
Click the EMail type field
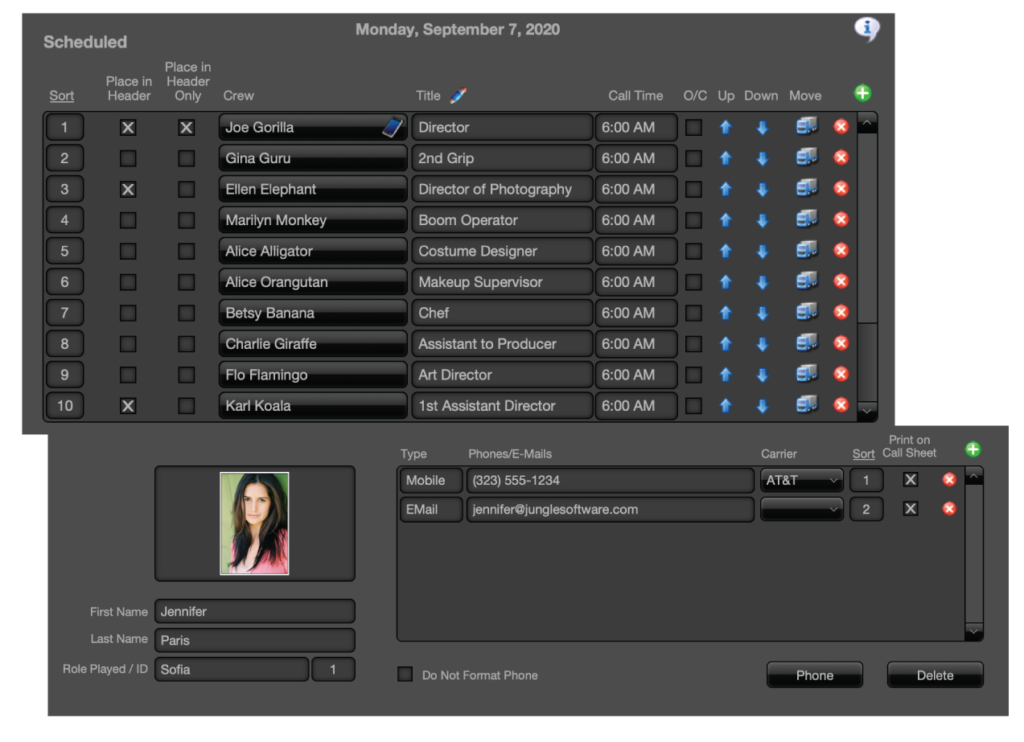(431, 509)
